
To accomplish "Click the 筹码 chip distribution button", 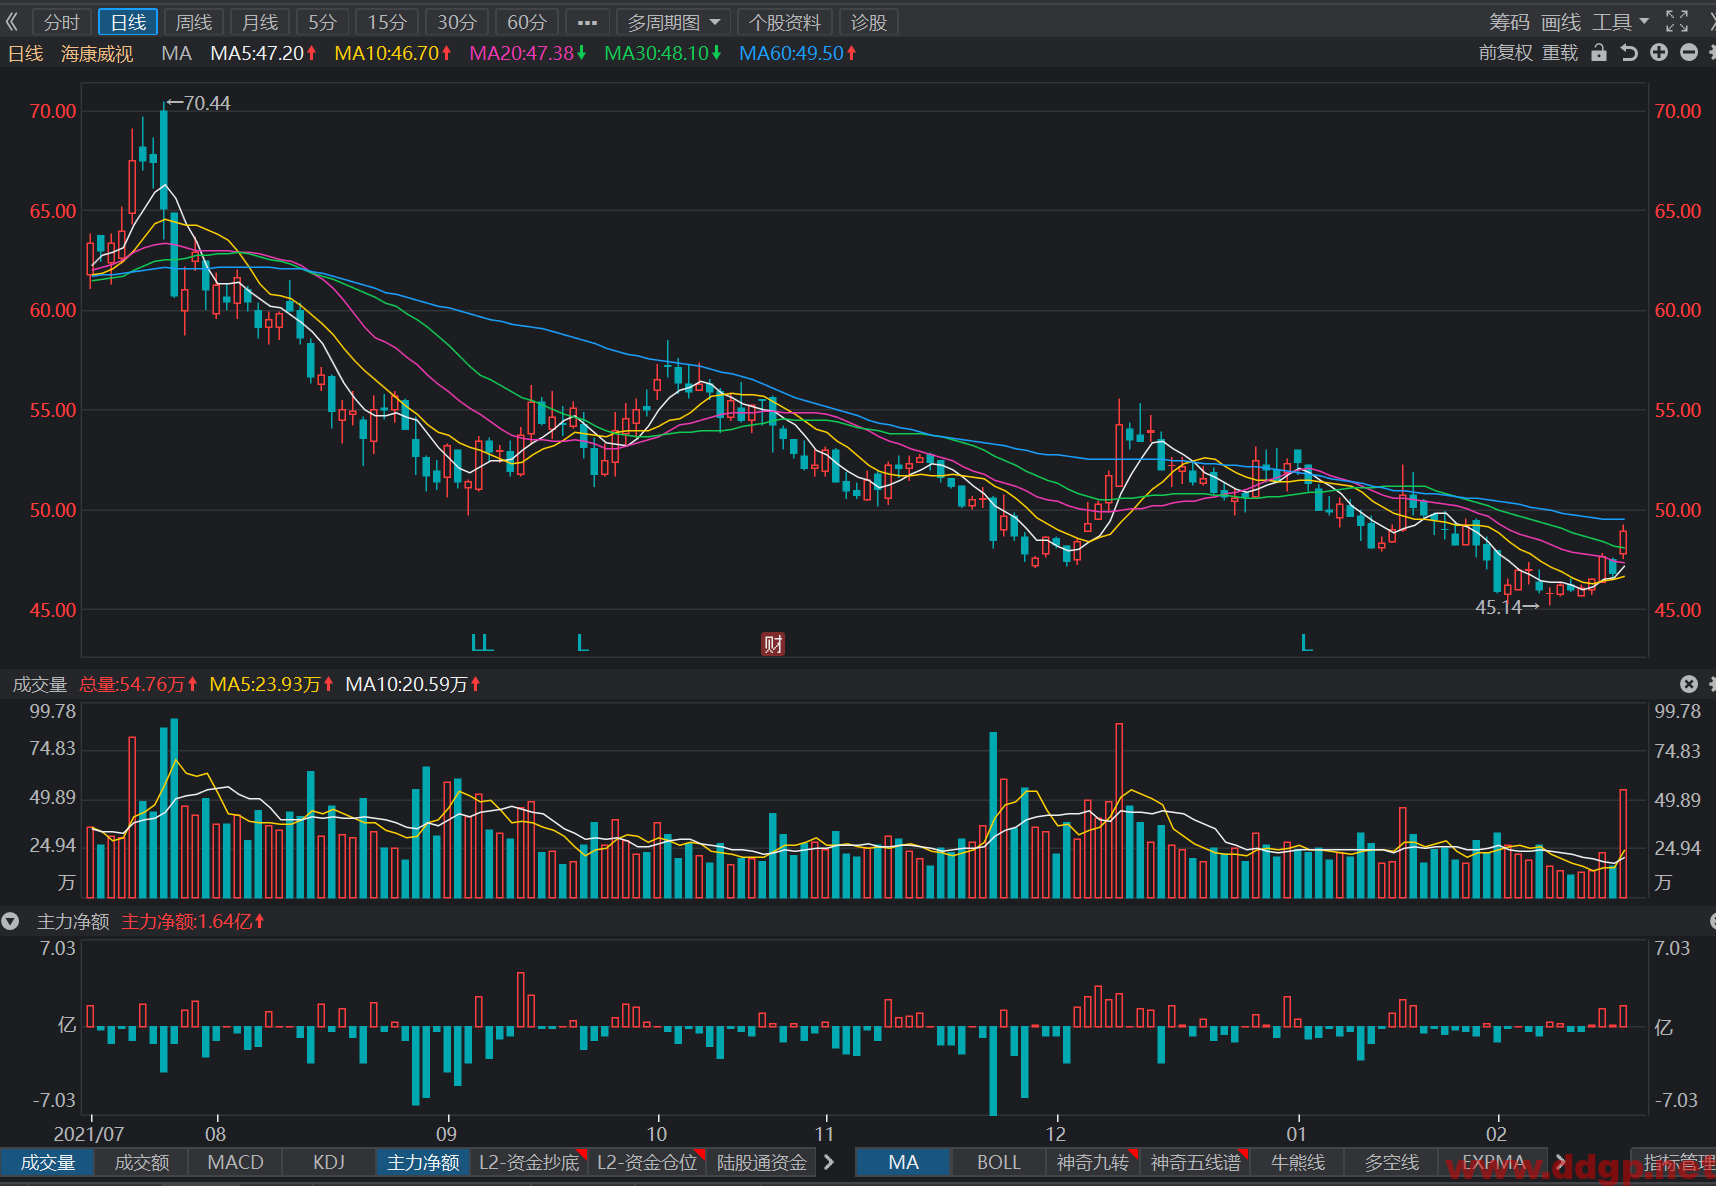I will [1509, 21].
